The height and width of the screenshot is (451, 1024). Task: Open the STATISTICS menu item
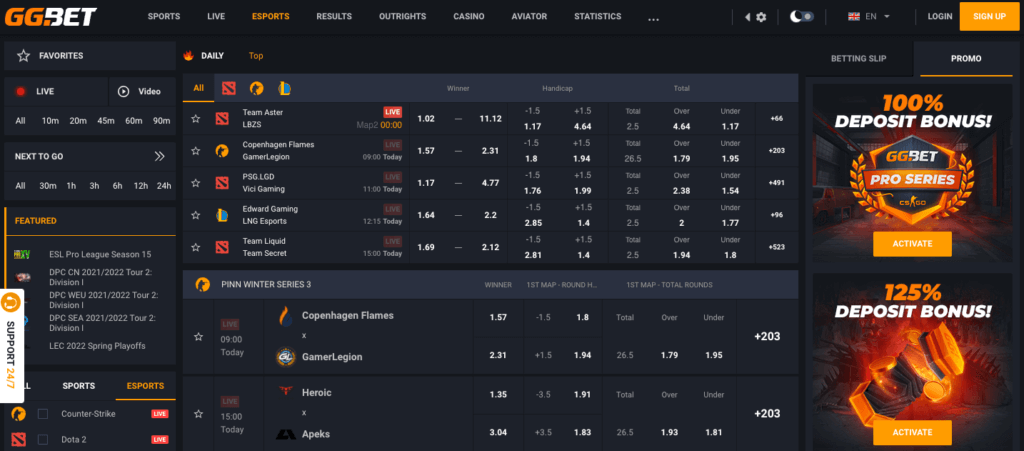click(598, 16)
